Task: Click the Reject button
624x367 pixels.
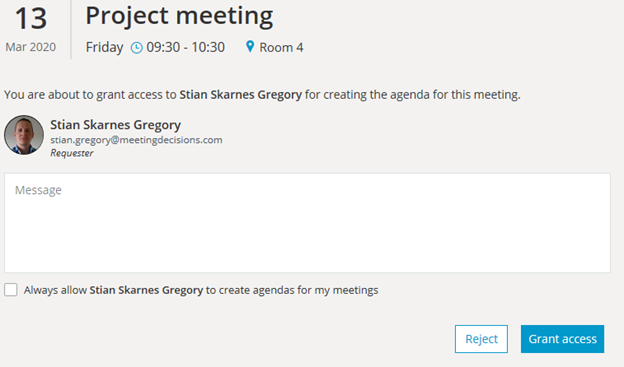Action: pyautogui.click(x=481, y=339)
